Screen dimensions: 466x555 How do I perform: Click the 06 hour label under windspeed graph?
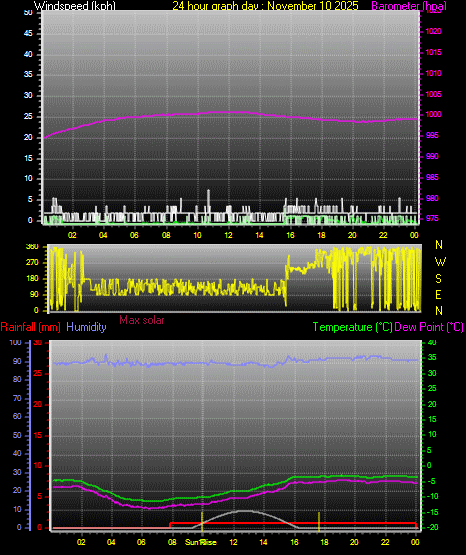point(134,235)
